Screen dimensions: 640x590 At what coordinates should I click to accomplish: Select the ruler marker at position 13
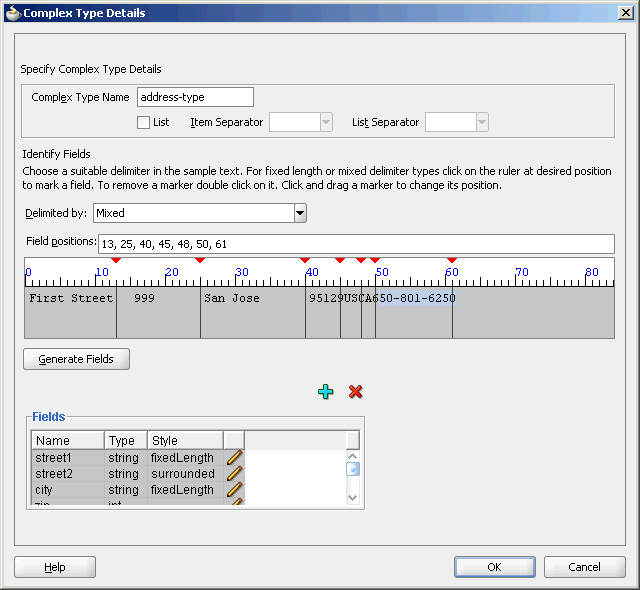116,260
